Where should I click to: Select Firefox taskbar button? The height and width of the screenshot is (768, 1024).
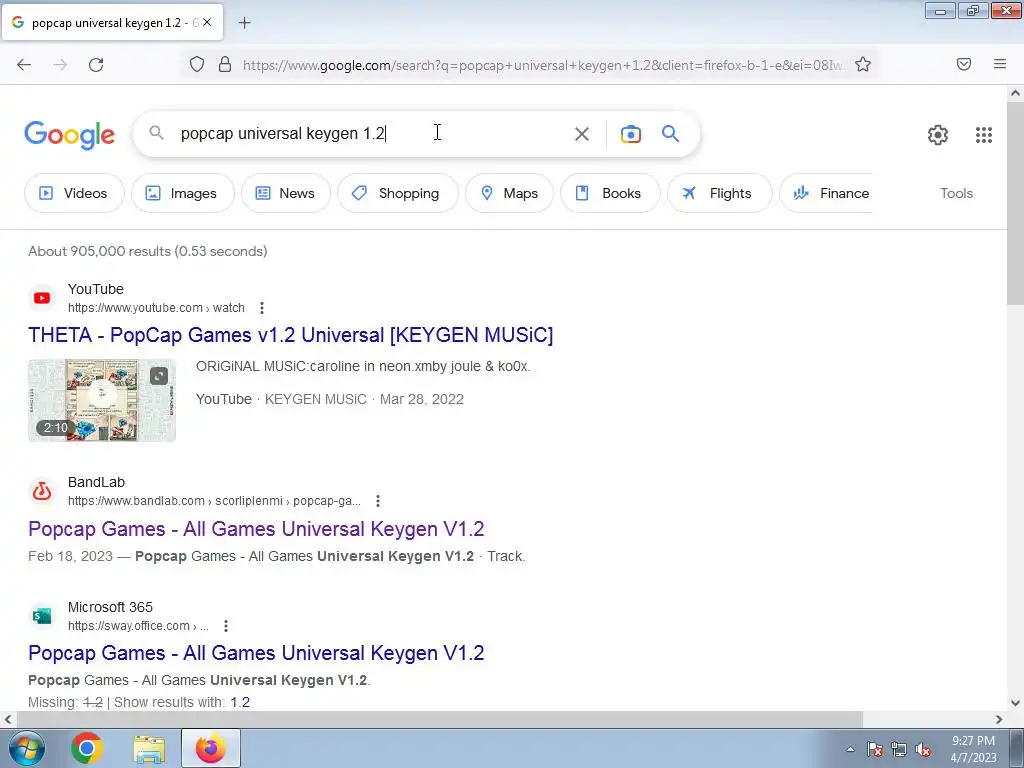tap(211, 748)
